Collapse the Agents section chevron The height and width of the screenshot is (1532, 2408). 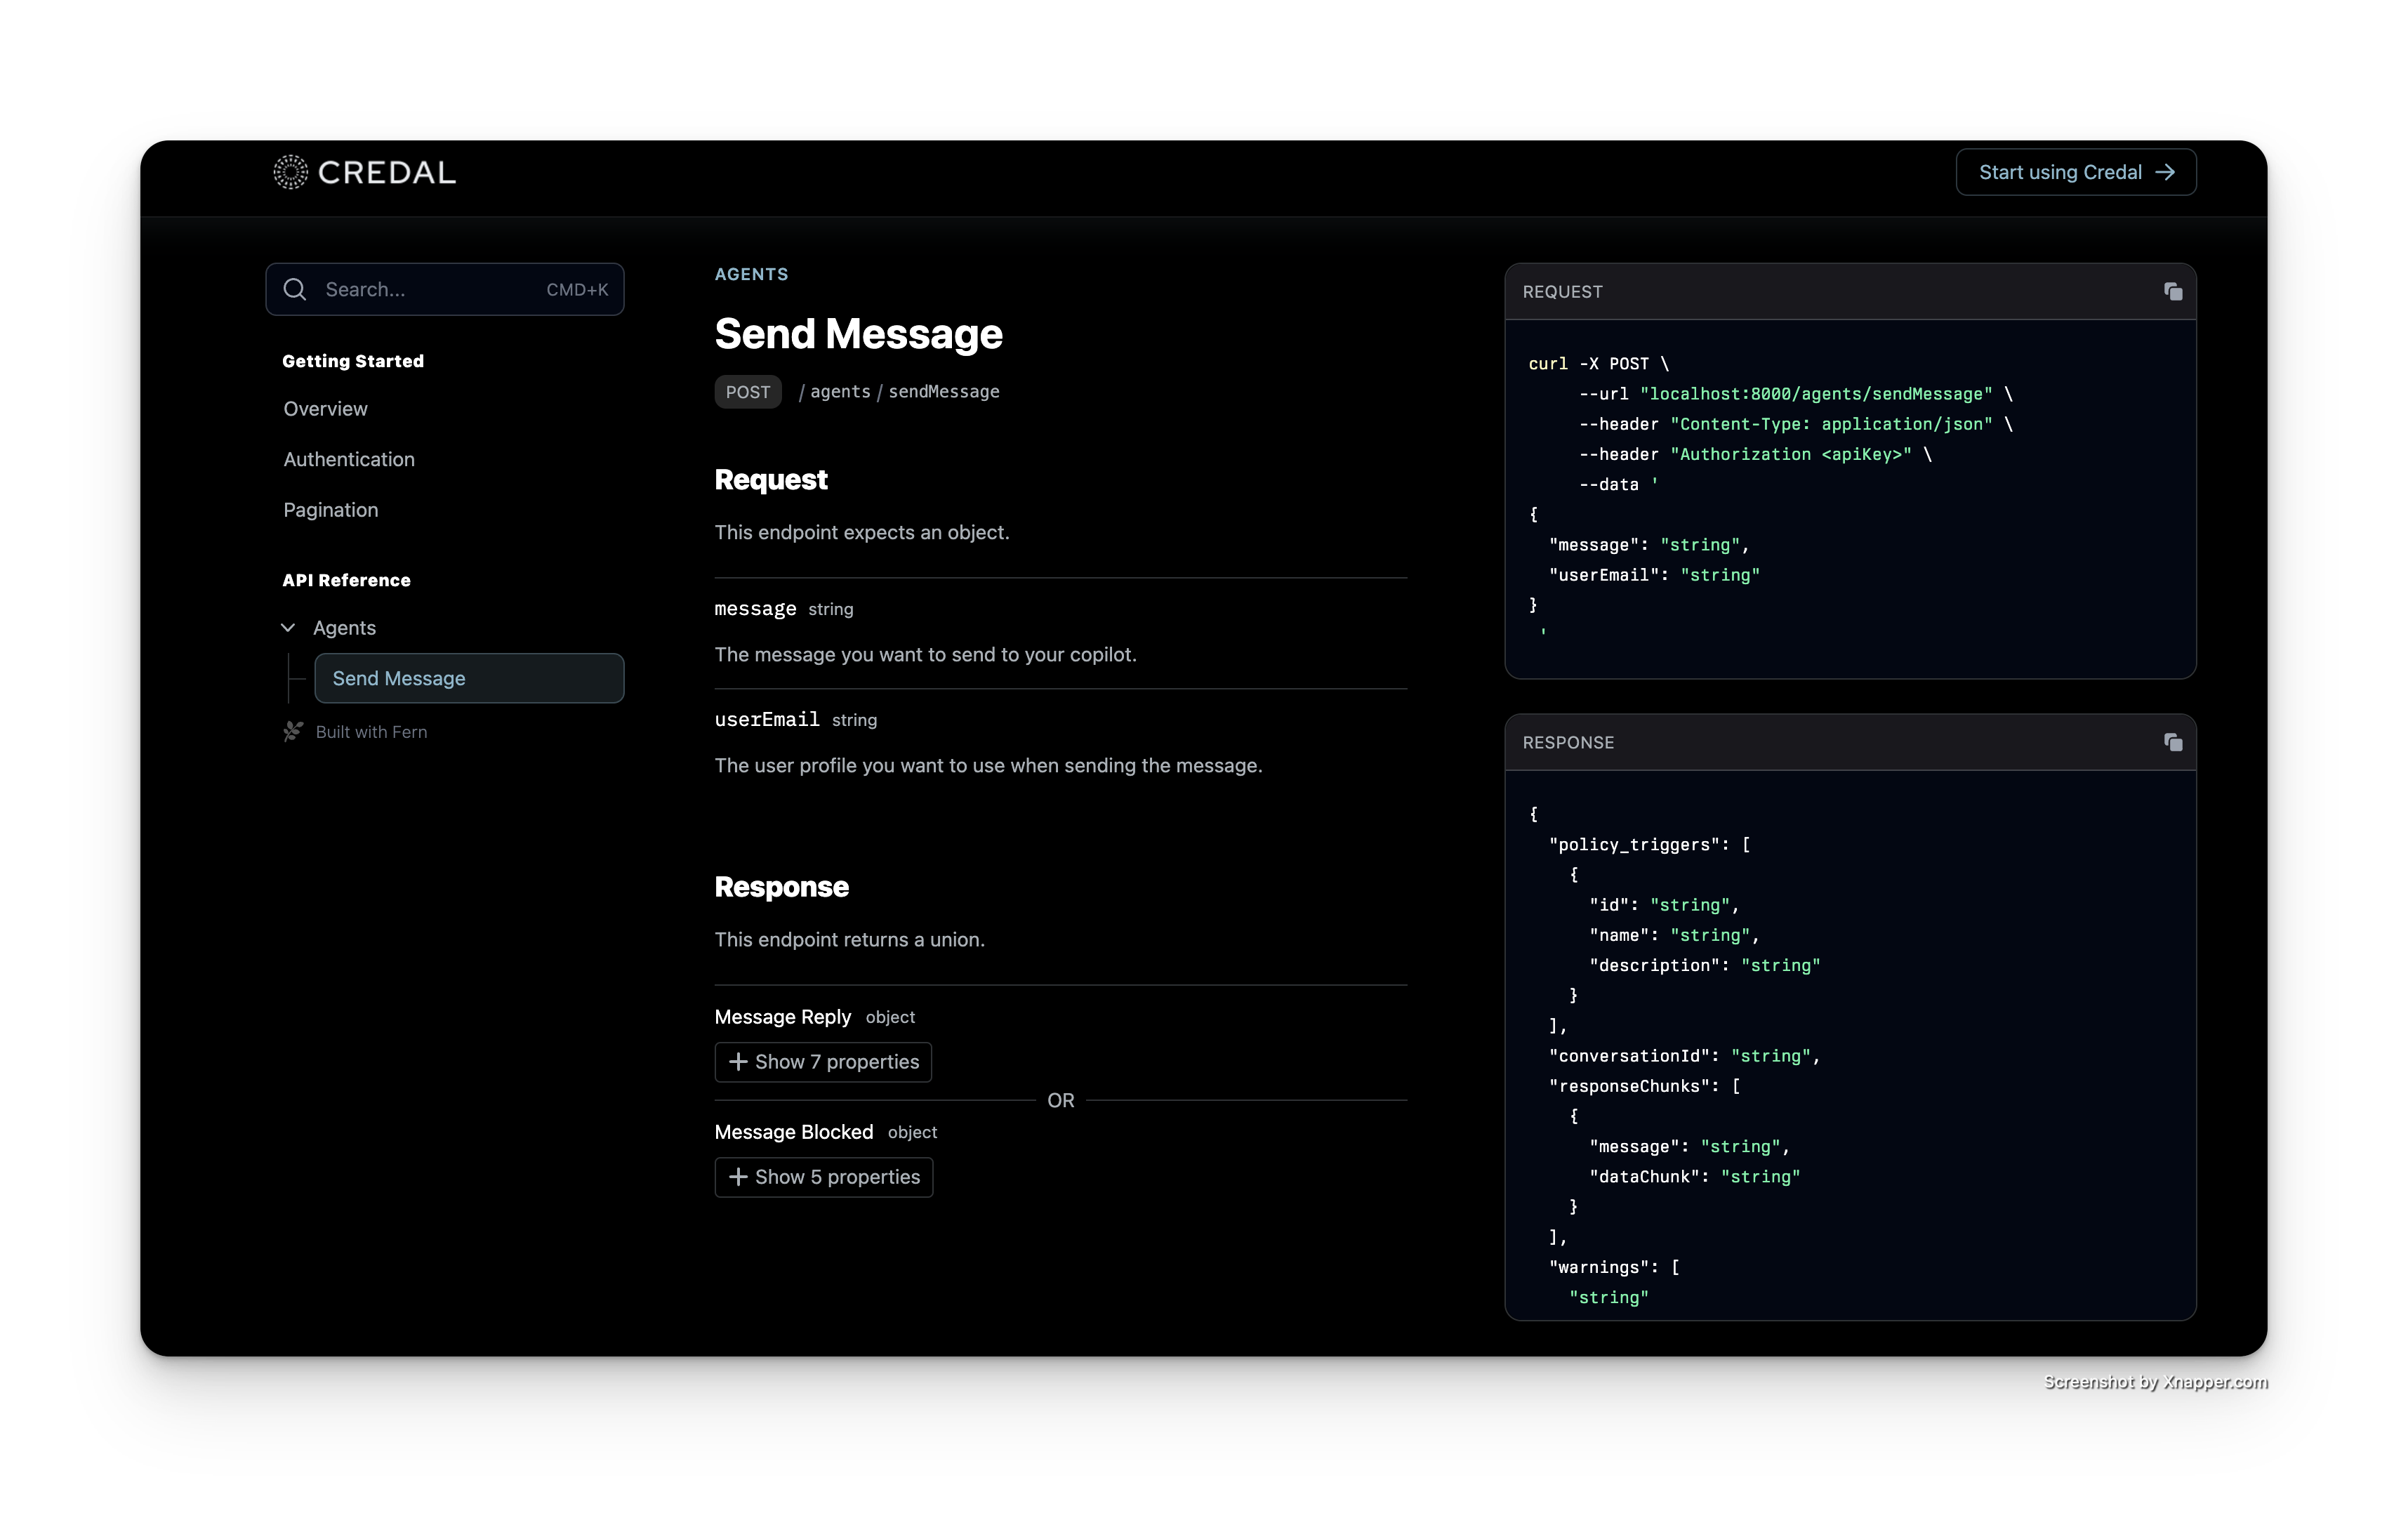[288, 628]
